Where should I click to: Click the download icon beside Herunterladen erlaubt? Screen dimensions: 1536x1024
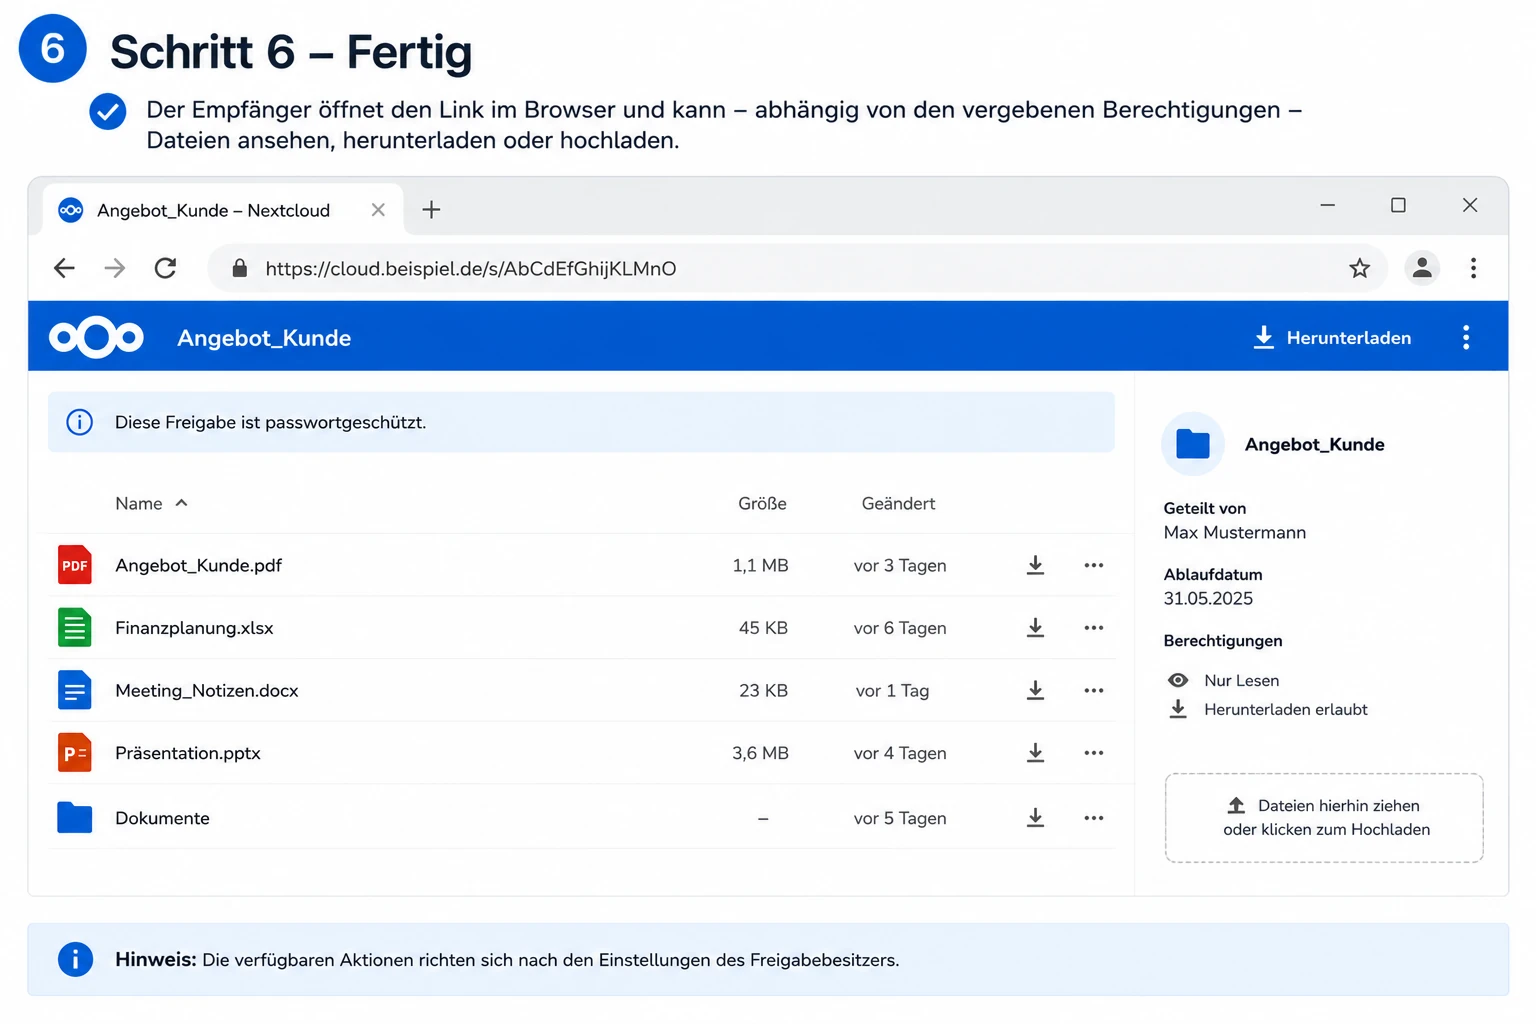1178,709
